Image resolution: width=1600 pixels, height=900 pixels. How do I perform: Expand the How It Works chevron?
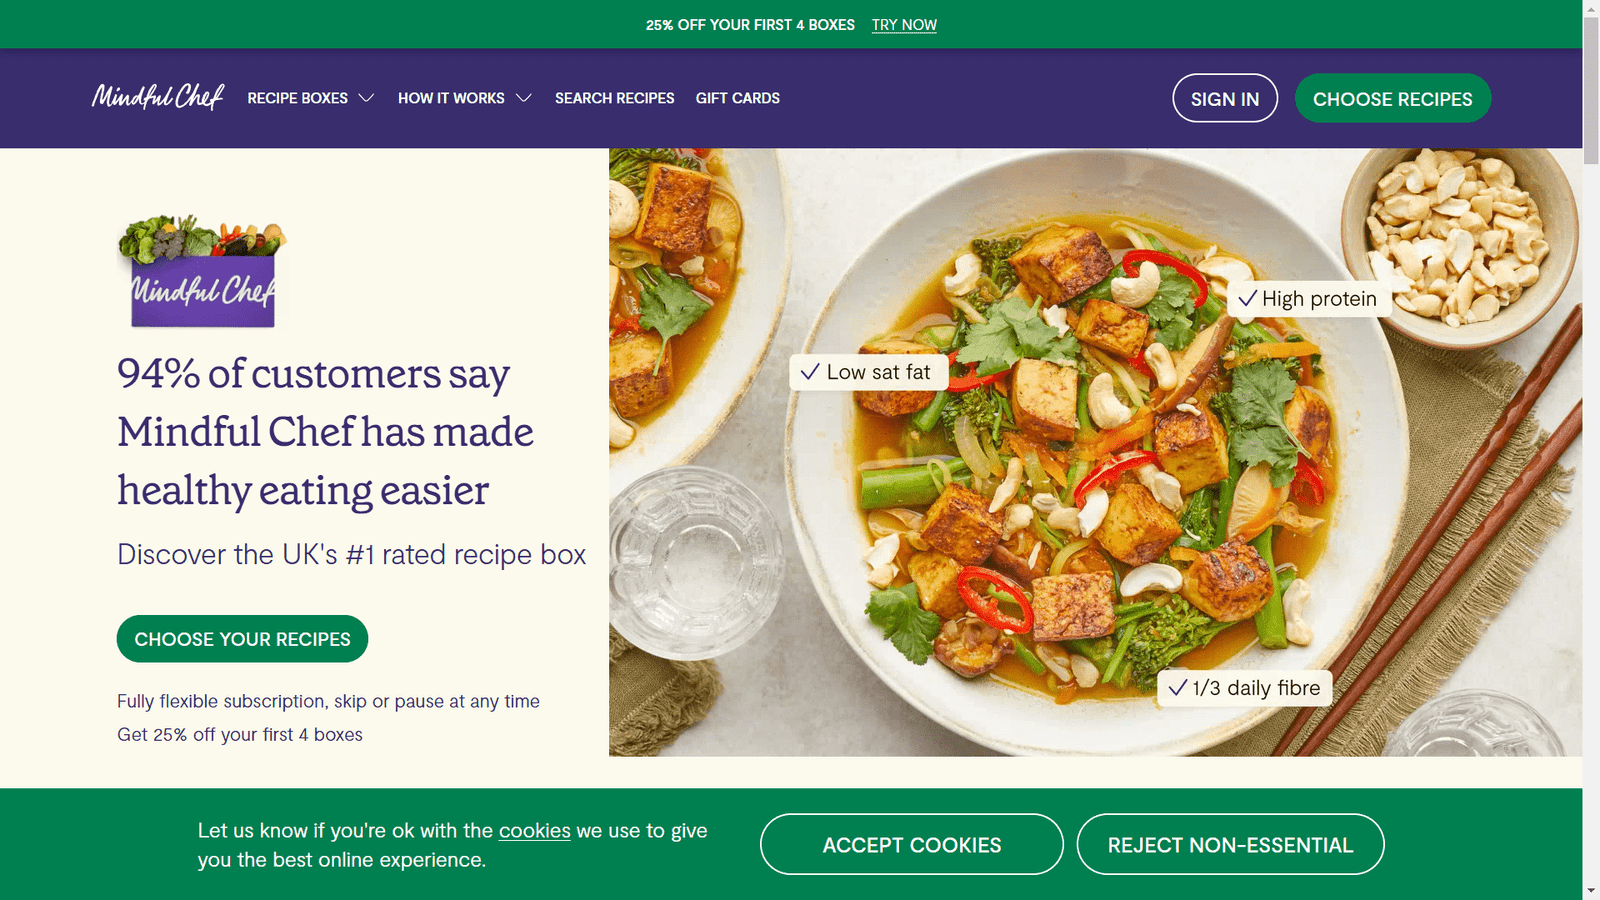click(524, 98)
